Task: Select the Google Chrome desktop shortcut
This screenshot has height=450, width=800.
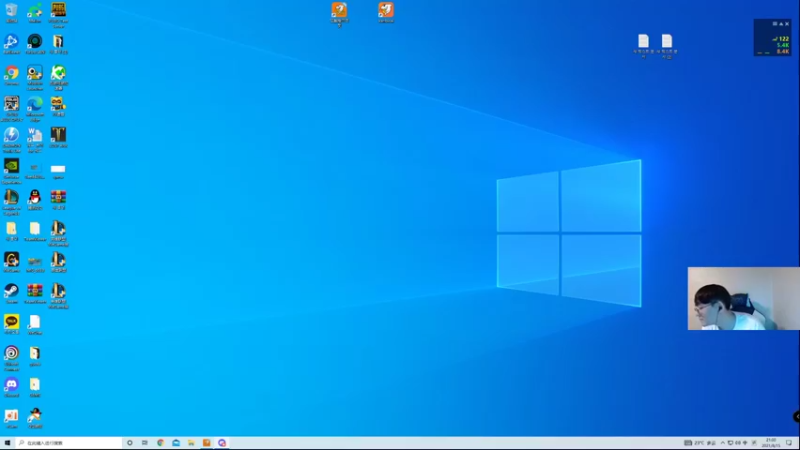Action: coord(11,75)
